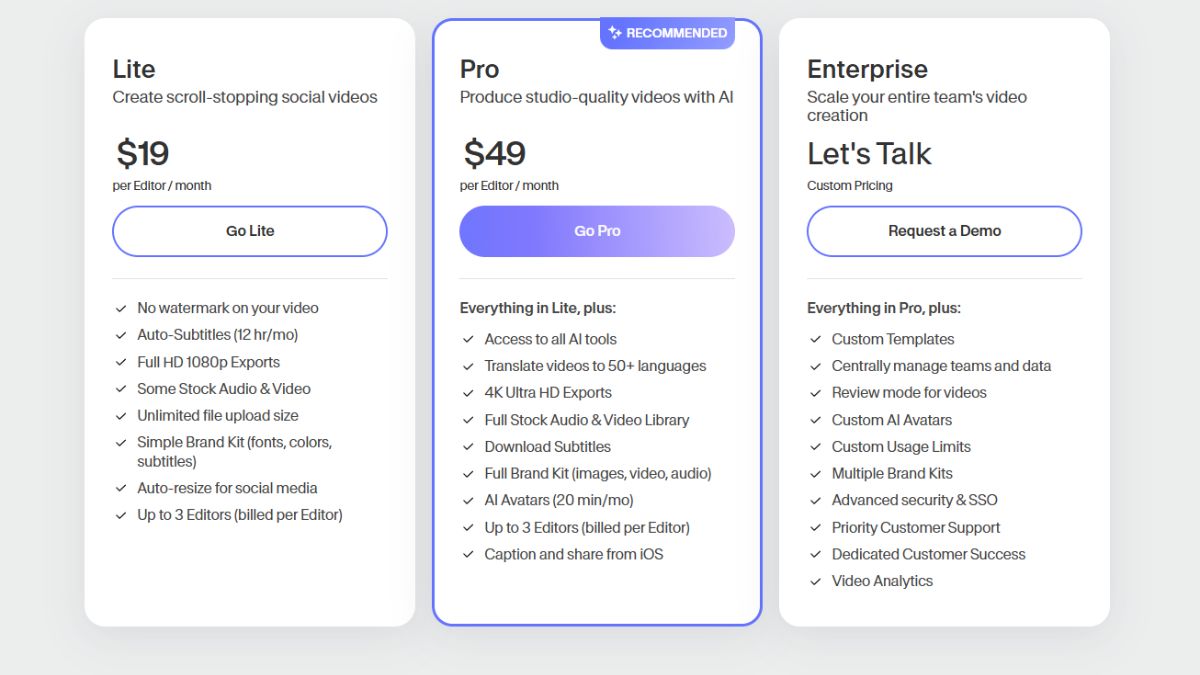Request a Demo for Enterprise
The width and height of the screenshot is (1200, 675).
click(944, 231)
